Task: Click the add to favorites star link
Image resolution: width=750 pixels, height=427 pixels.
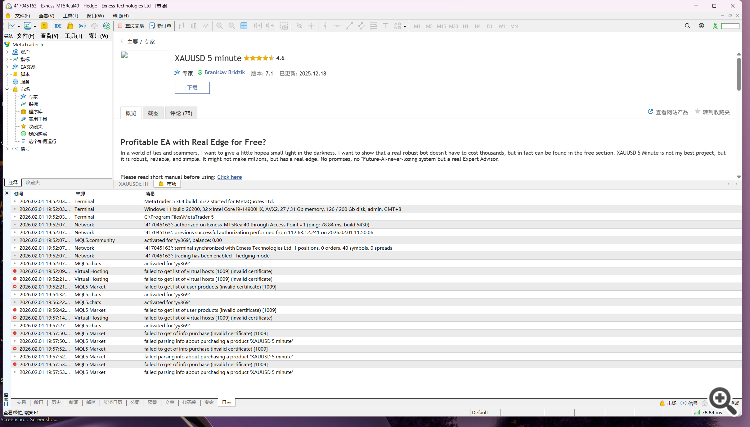Action: [712, 112]
